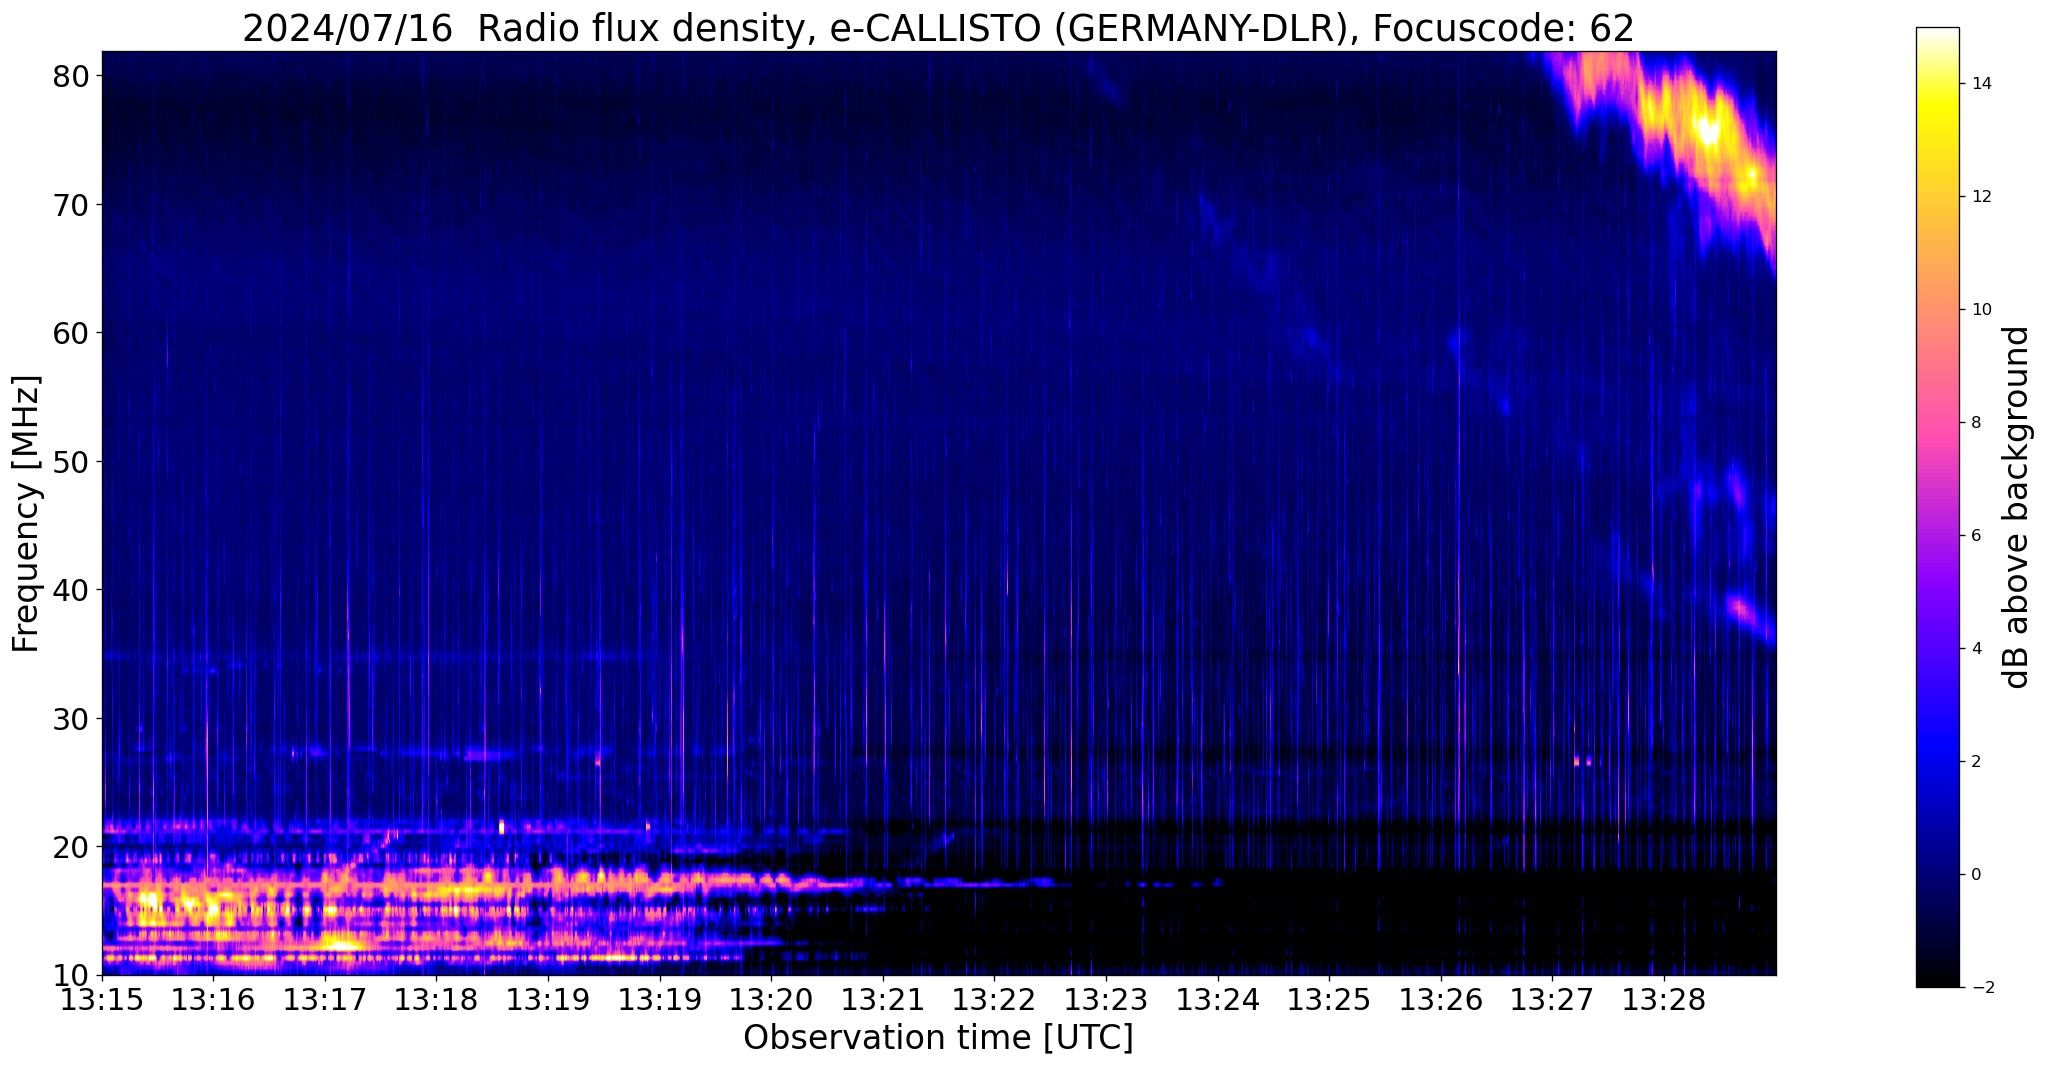The image size is (2047, 1067).
Task: Click the colorbar tick labeled 4
Action: [1975, 649]
